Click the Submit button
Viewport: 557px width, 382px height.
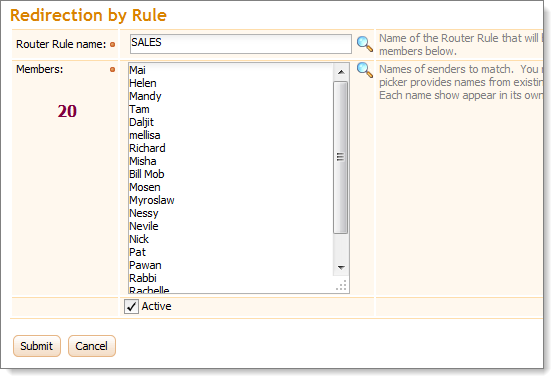point(37,346)
